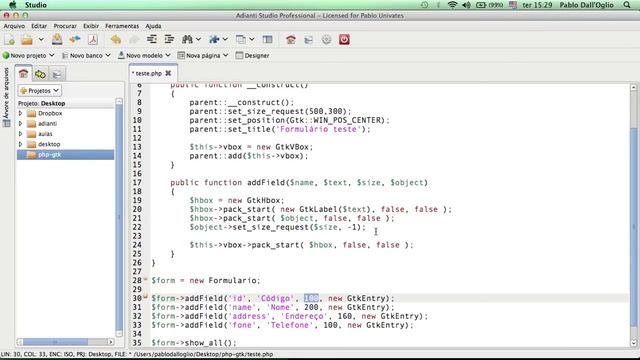Click the greyed redo arrow icon
640x360 pixels.
coord(134,40)
